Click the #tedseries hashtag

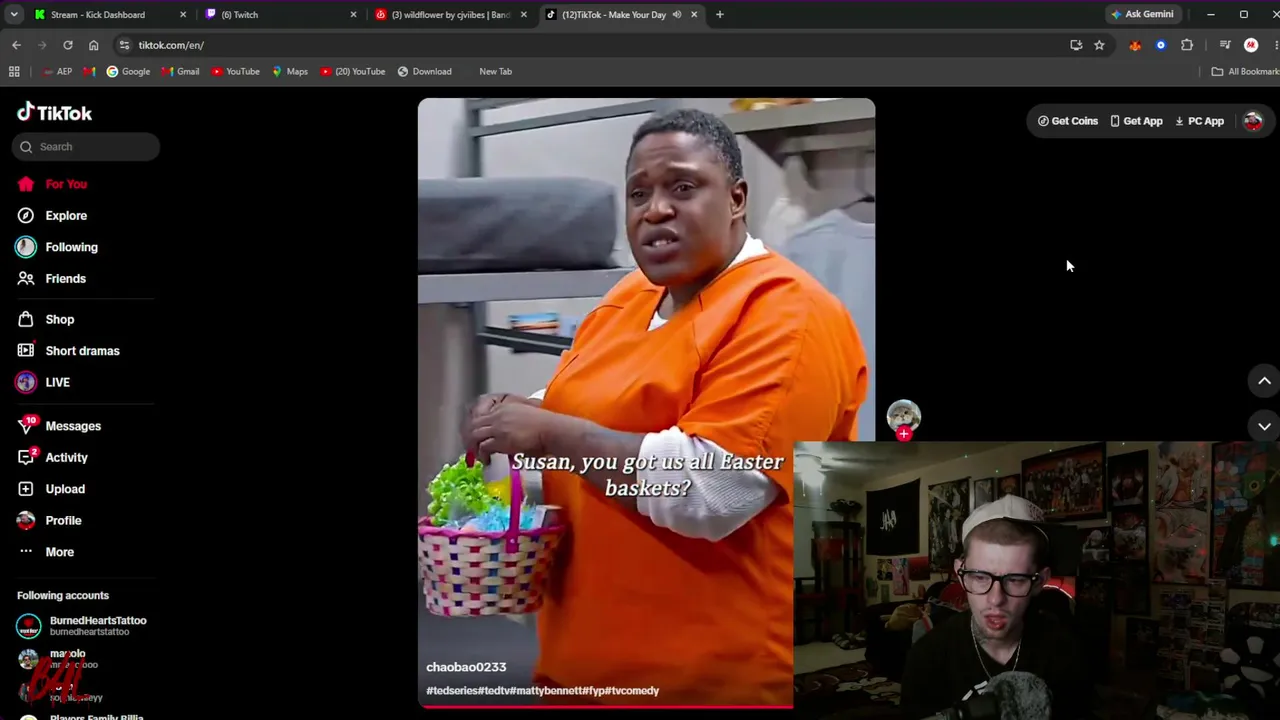point(451,691)
